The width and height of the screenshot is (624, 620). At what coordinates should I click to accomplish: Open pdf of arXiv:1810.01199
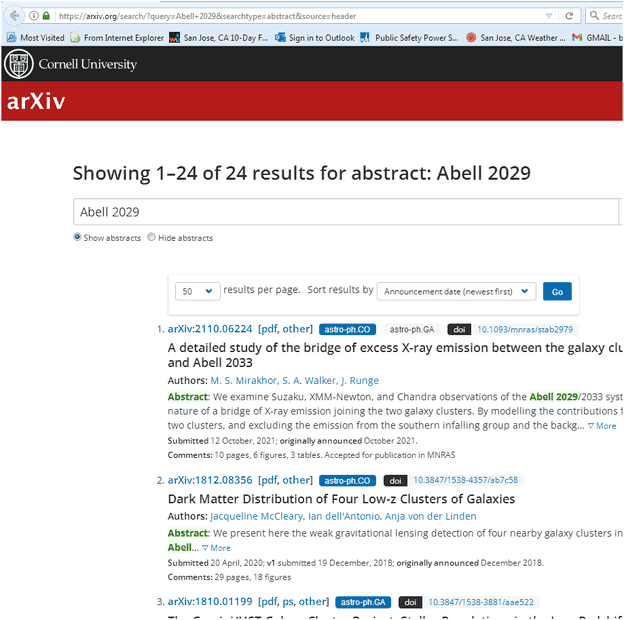pos(269,601)
